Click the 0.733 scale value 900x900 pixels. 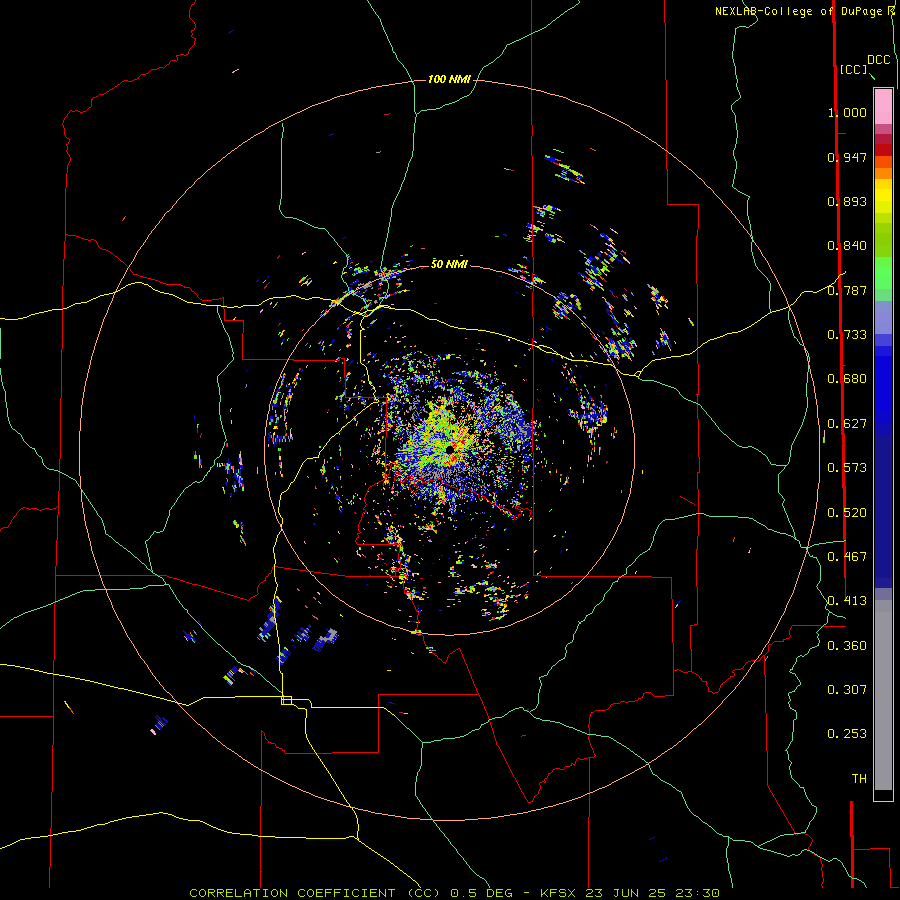tap(847, 335)
